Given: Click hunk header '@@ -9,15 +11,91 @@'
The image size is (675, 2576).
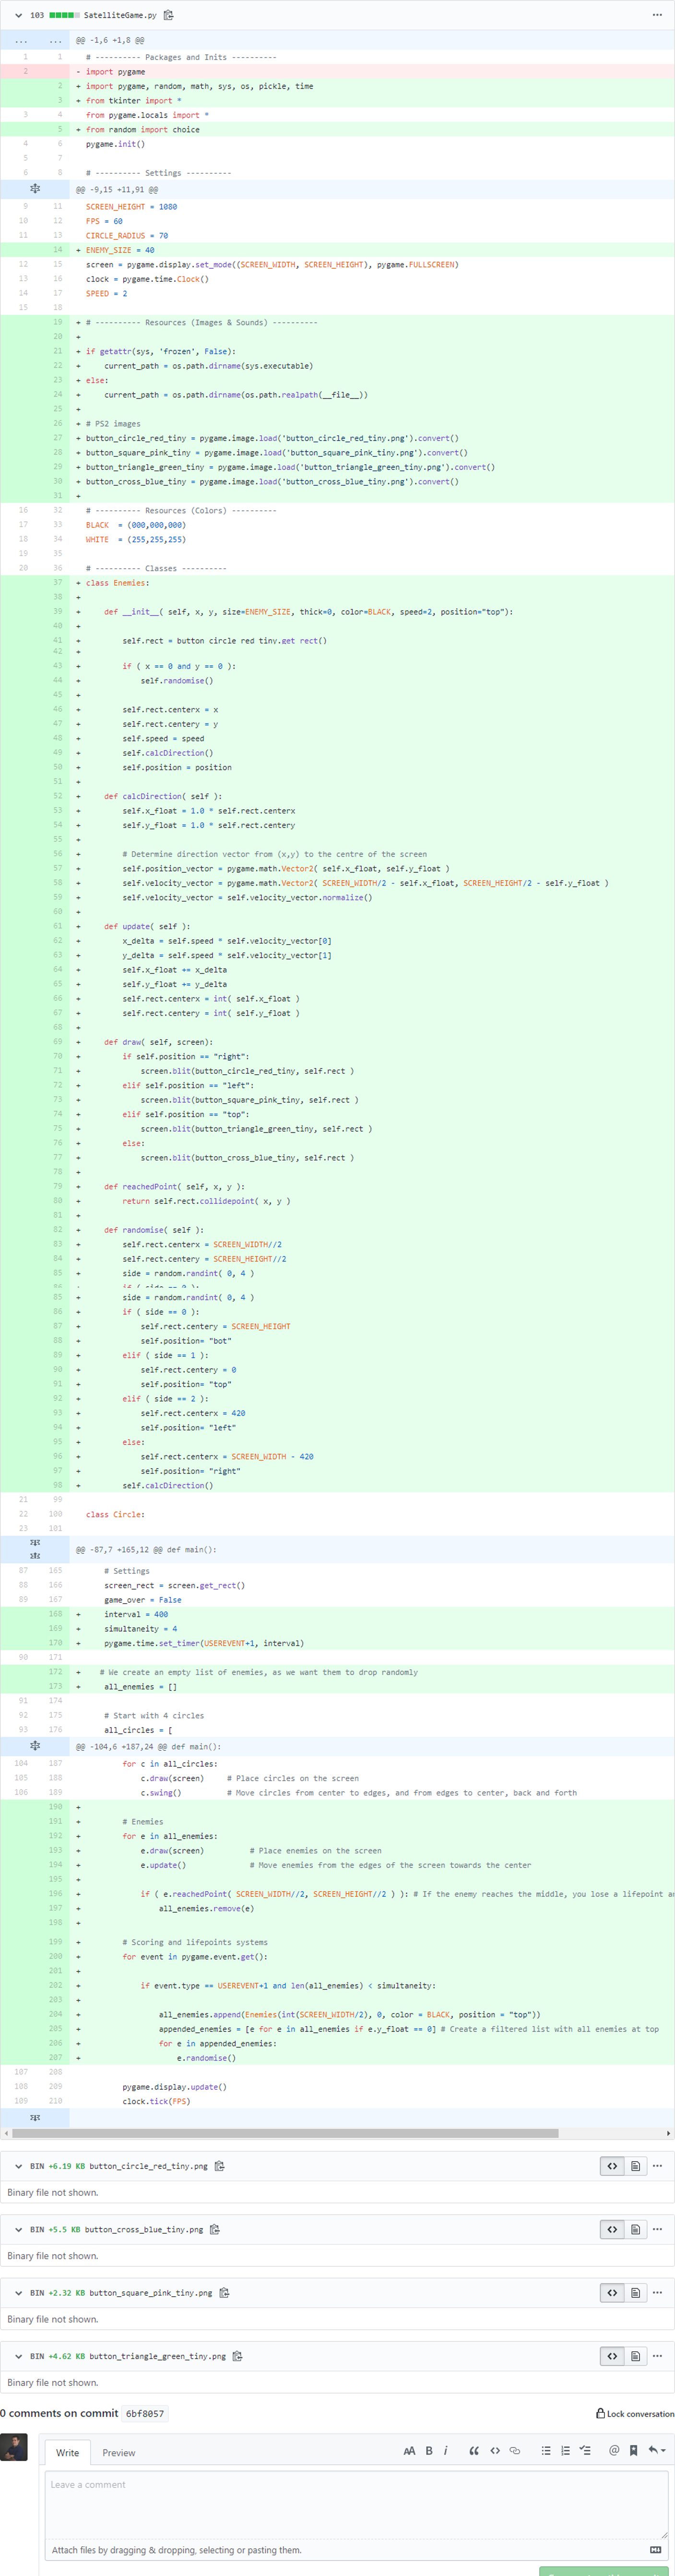Looking at the screenshot, I should (117, 189).
